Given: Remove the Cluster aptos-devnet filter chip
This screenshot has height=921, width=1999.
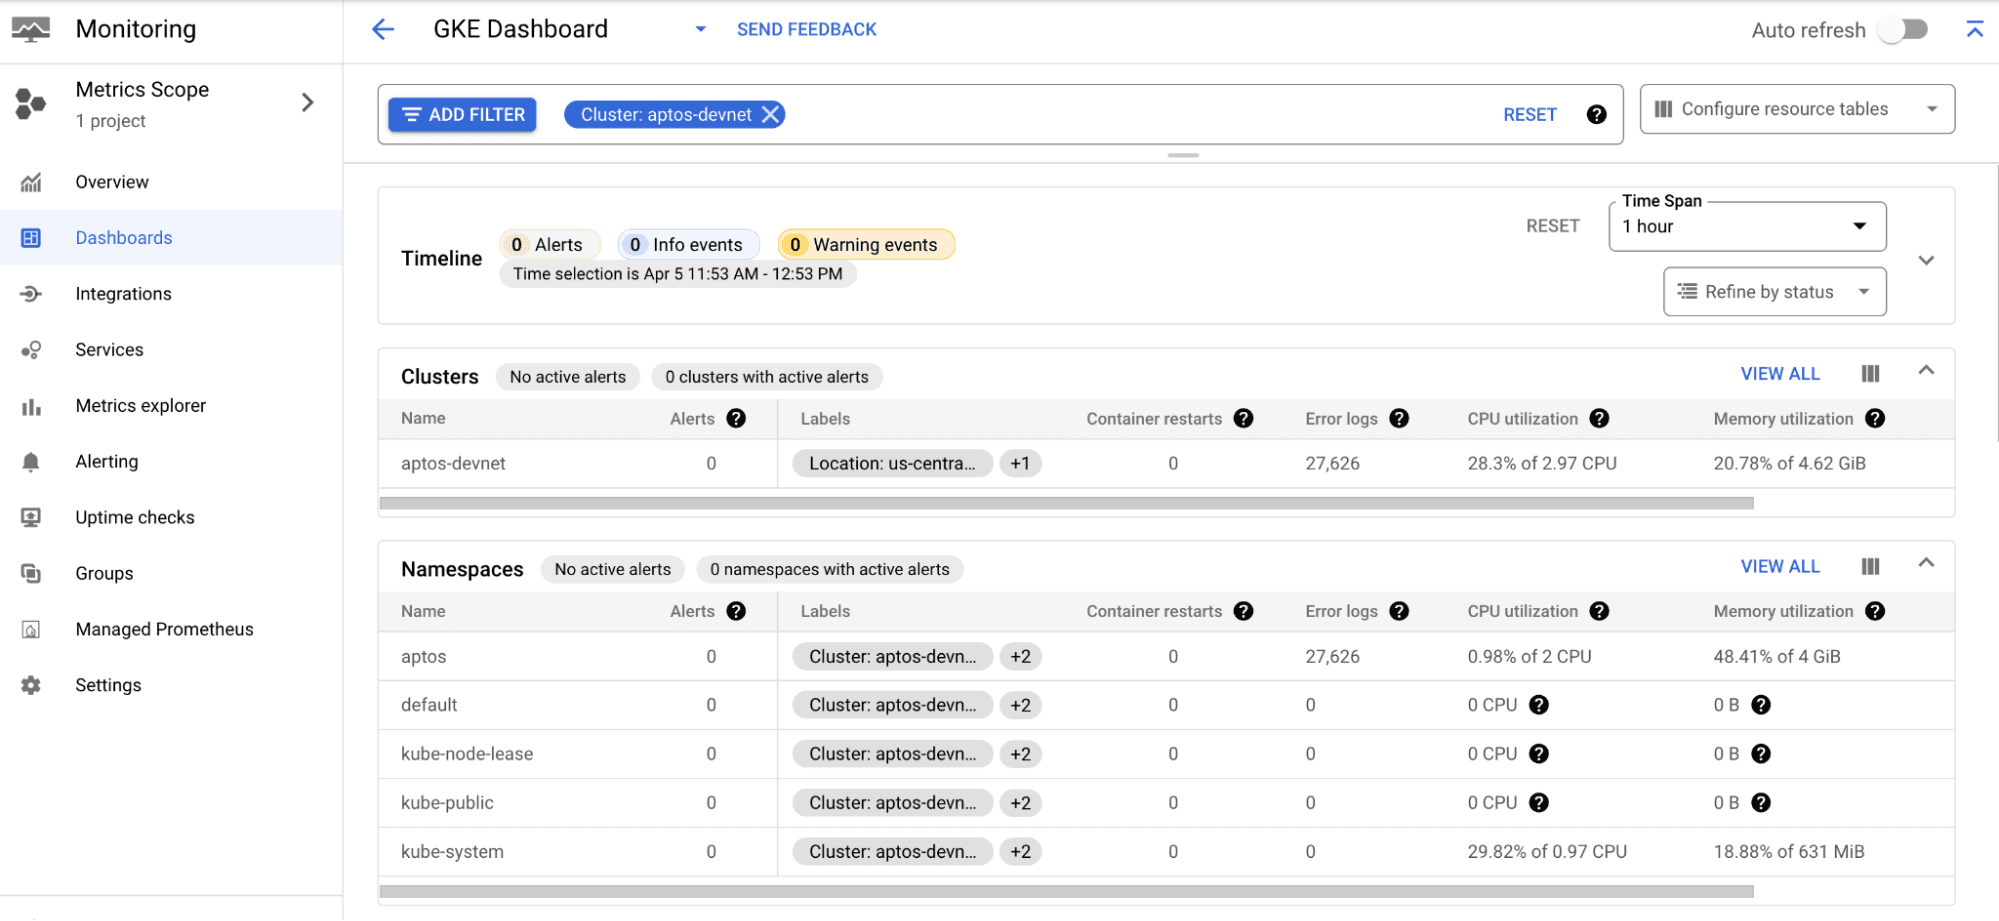Looking at the screenshot, I should [x=770, y=114].
